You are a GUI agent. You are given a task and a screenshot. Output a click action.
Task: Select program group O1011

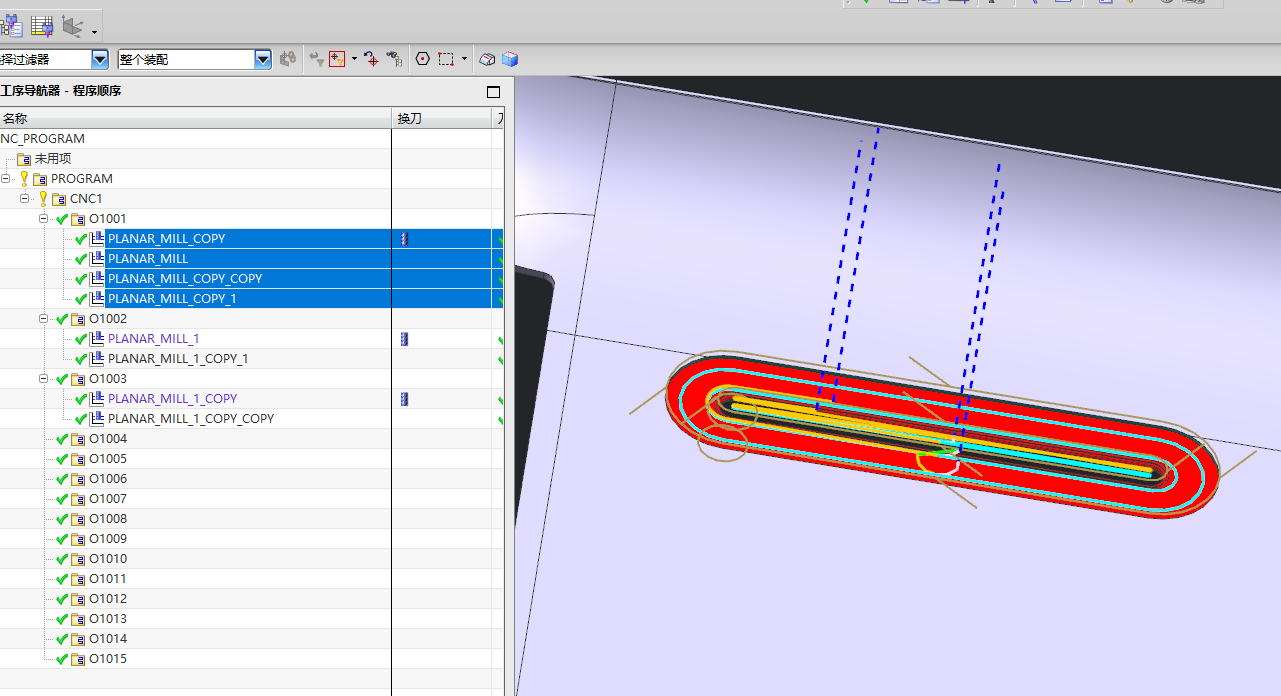click(x=108, y=579)
